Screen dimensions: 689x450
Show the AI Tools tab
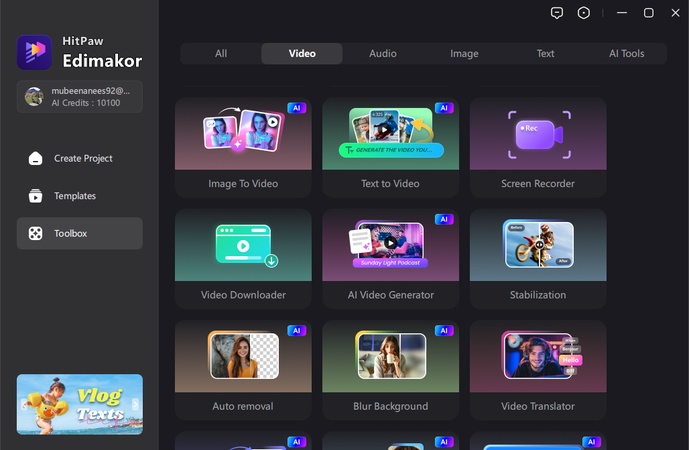tap(627, 54)
